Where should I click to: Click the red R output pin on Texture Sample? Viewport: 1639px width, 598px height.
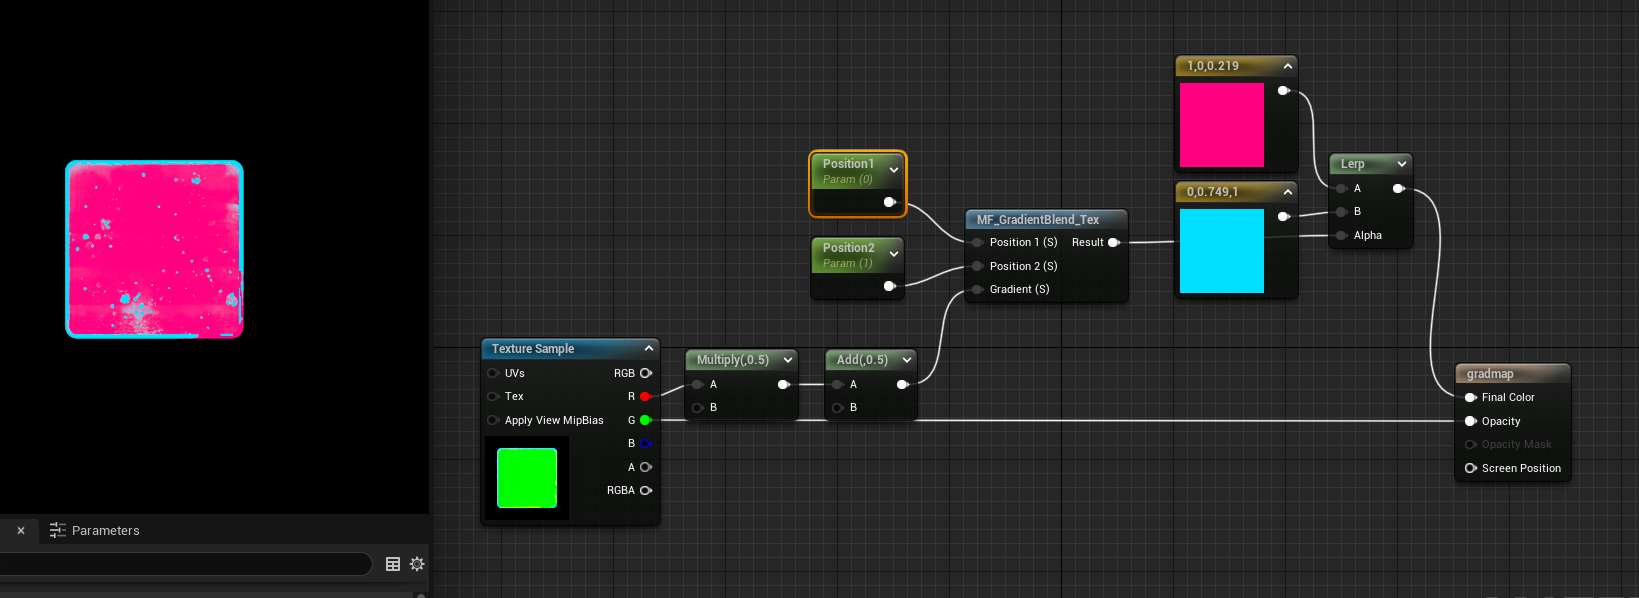tap(645, 397)
